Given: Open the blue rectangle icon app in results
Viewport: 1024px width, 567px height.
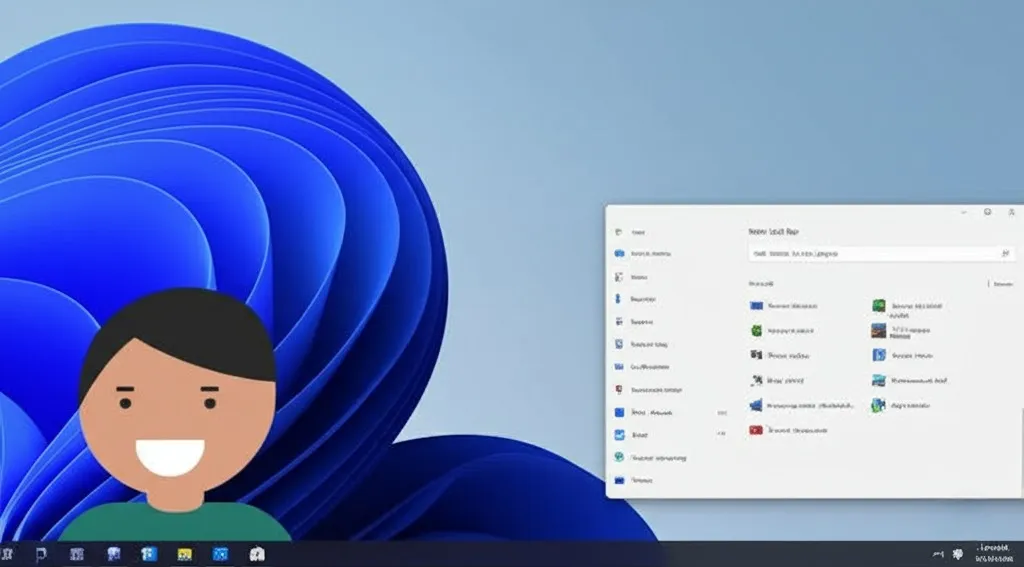Looking at the screenshot, I should [x=757, y=305].
